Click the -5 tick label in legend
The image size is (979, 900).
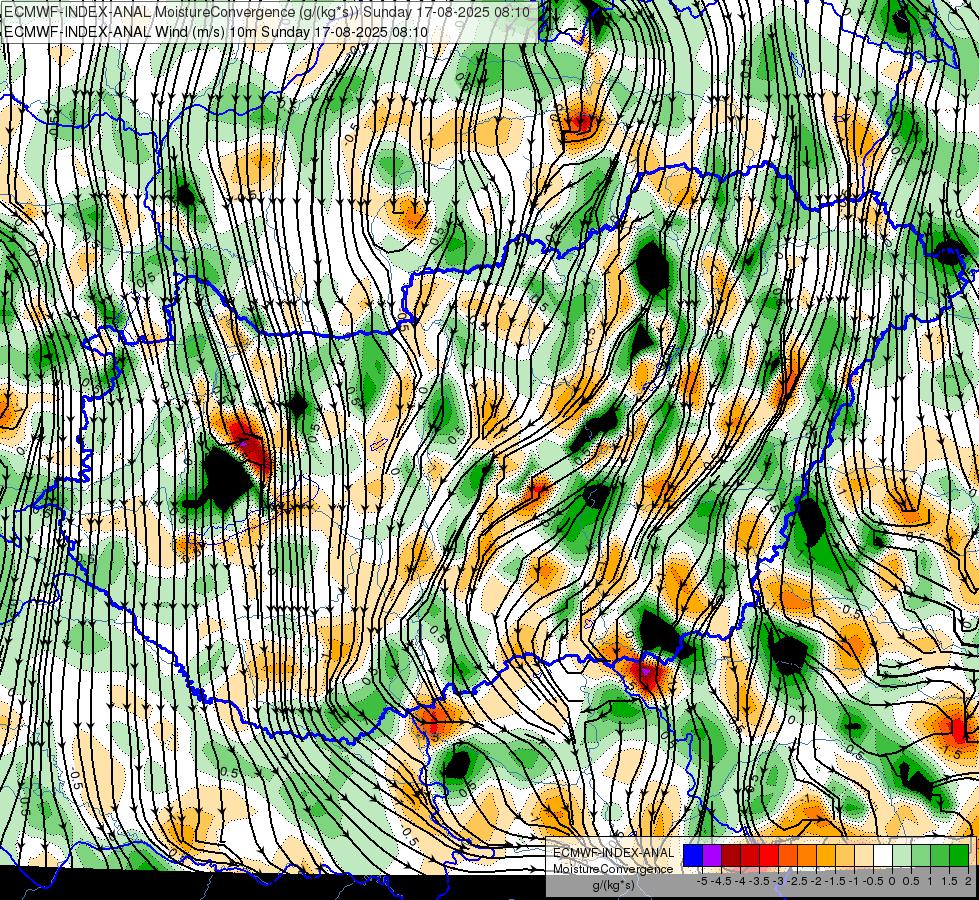702,881
